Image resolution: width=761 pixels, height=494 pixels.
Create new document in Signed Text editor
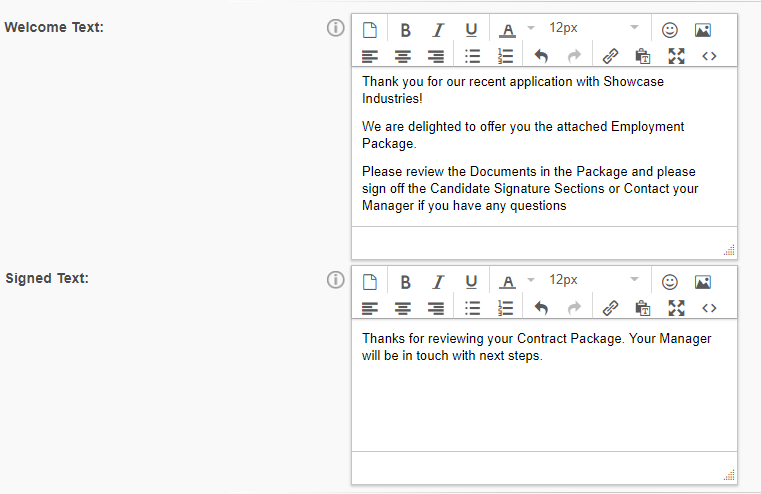coord(370,282)
